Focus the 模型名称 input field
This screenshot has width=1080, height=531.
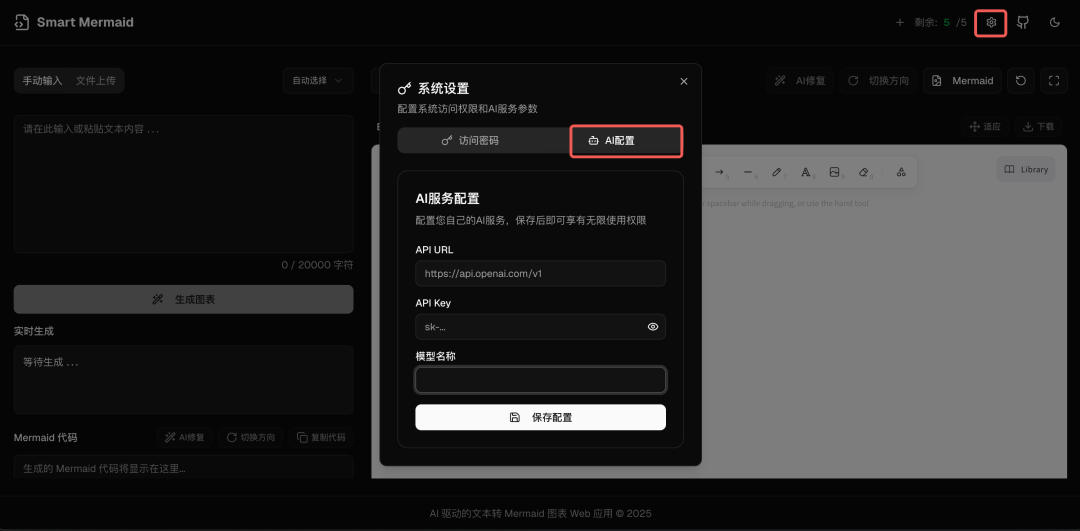point(541,380)
